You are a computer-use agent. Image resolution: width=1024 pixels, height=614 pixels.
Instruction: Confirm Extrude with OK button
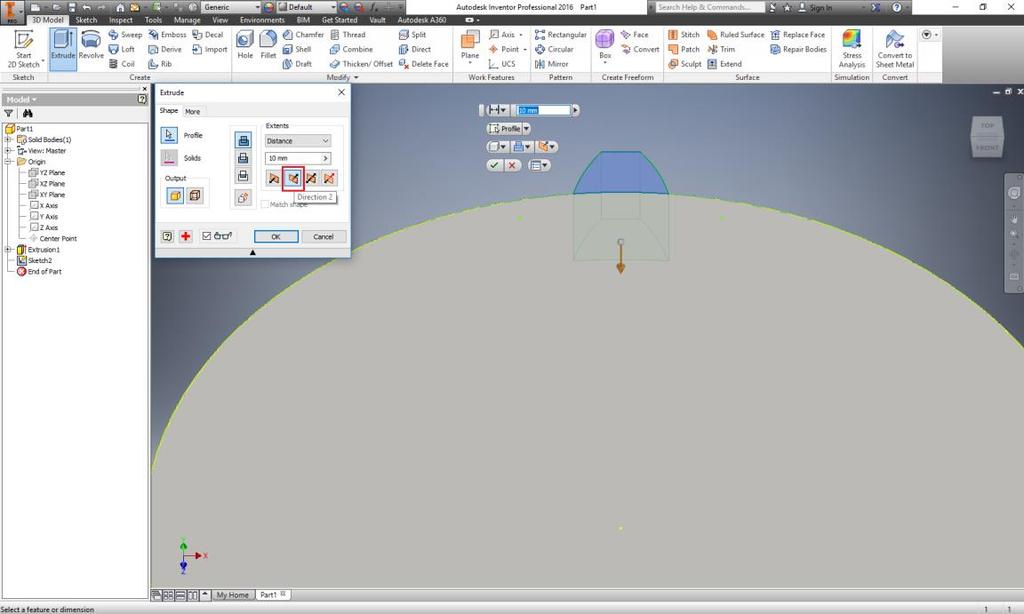(x=276, y=236)
